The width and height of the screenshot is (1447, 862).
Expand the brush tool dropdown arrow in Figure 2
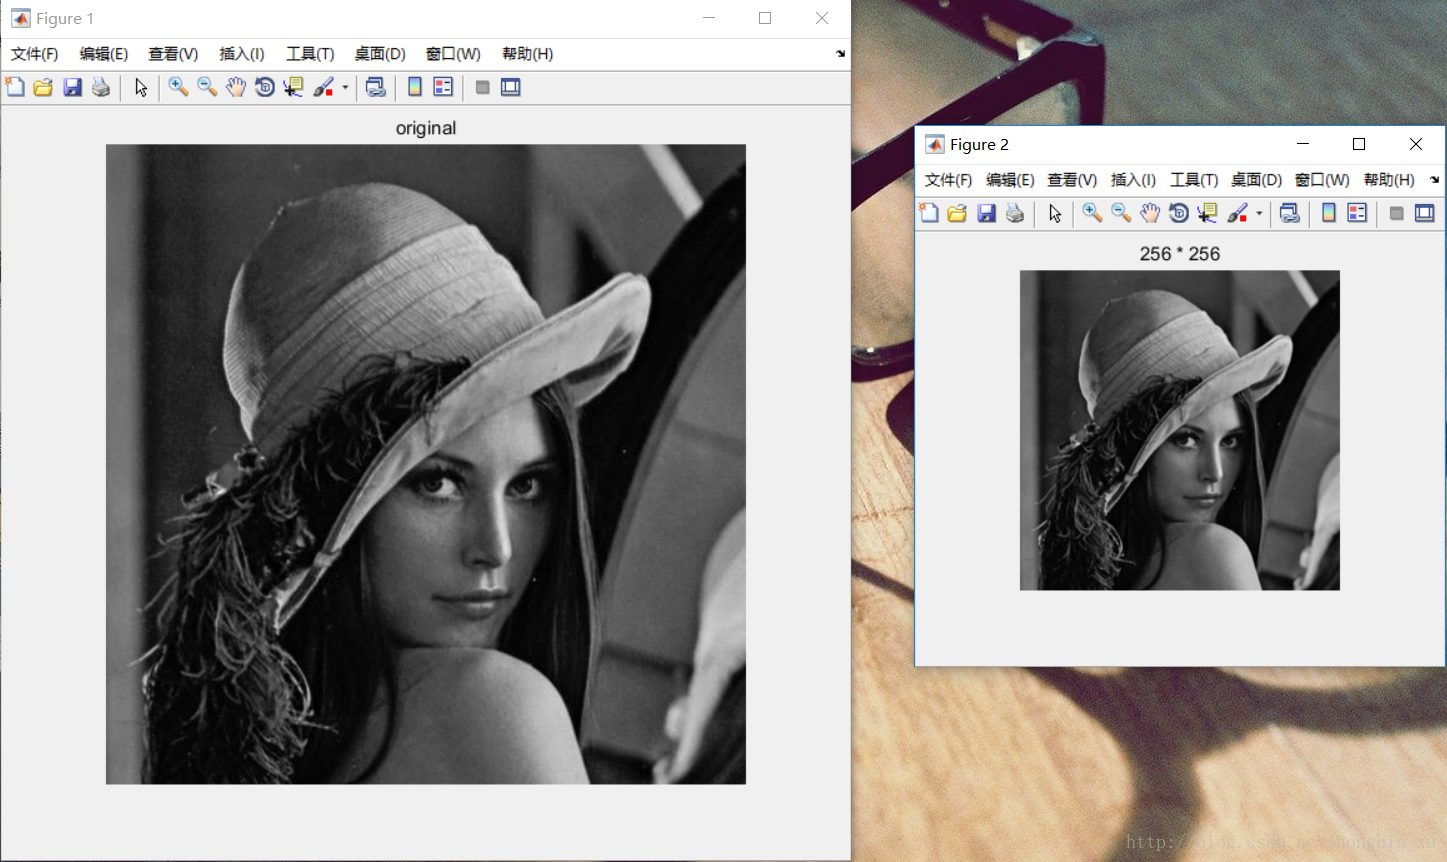[x=1259, y=213]
